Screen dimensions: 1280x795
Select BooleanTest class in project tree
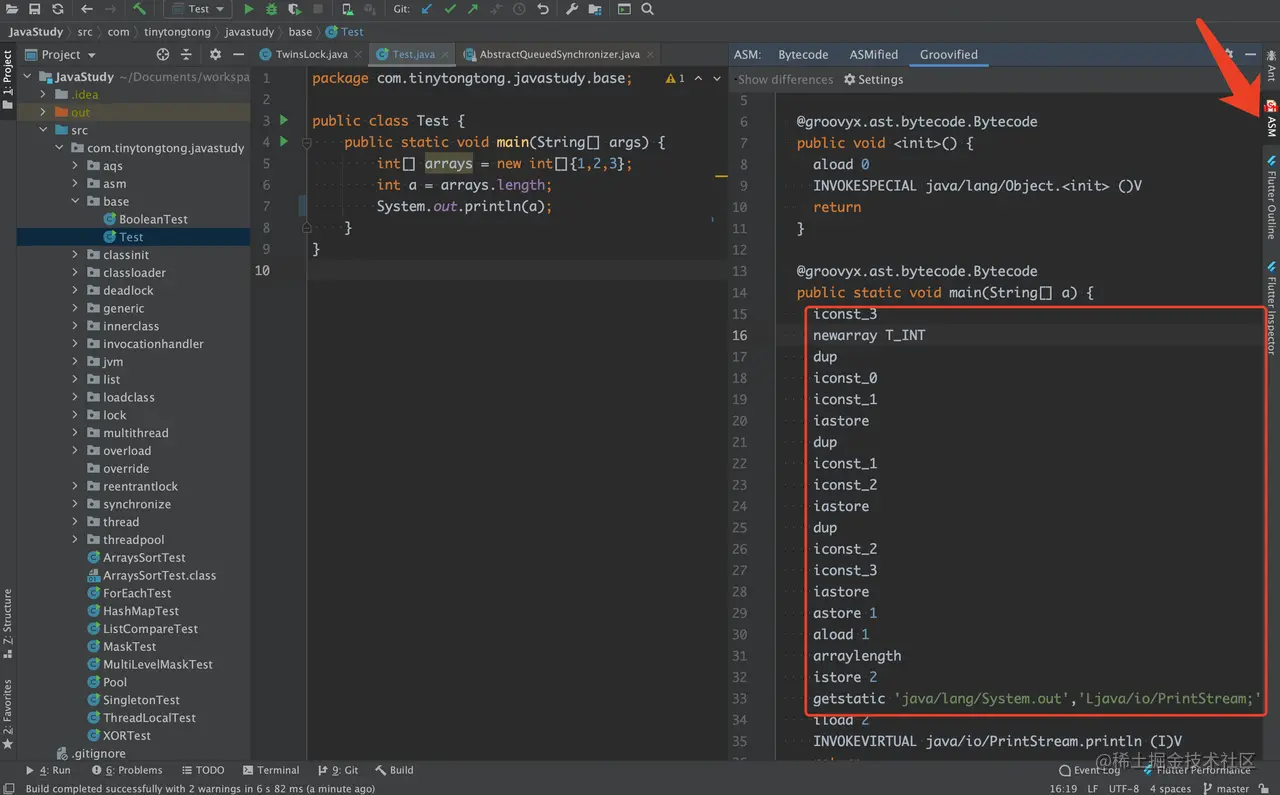coord(145,219)
